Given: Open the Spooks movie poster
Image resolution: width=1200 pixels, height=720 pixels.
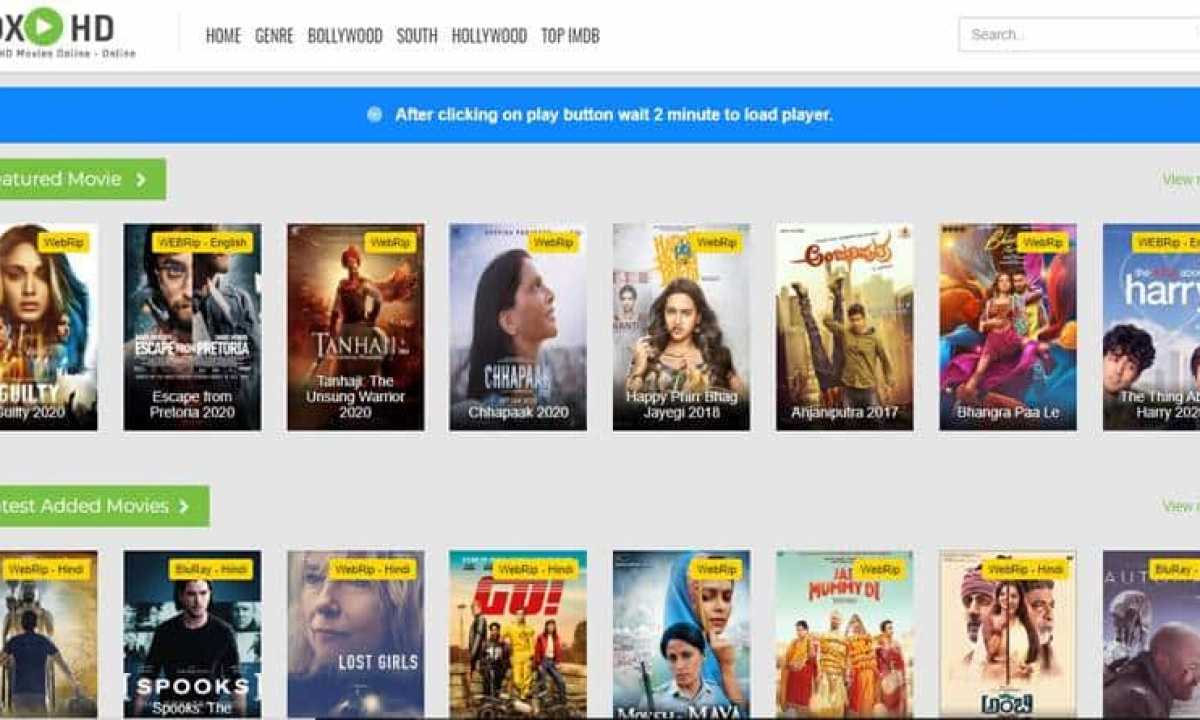Looking at the screenshot, I should (192, 634).
